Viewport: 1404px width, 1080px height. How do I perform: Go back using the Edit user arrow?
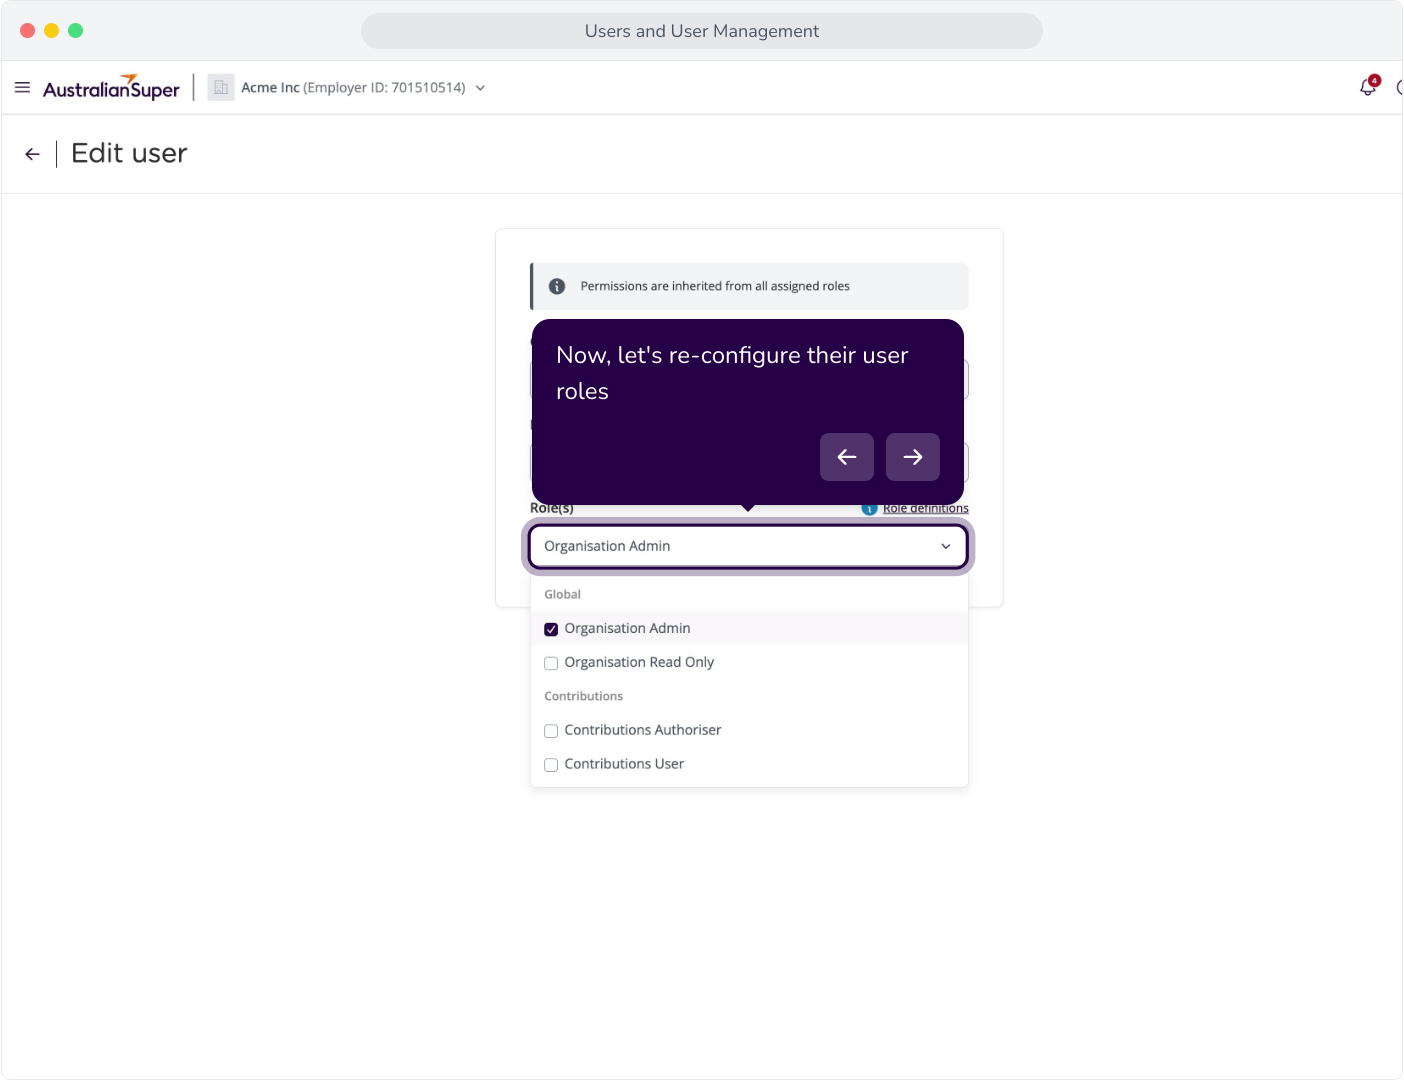pyautogui.click(x=33, y=154)
